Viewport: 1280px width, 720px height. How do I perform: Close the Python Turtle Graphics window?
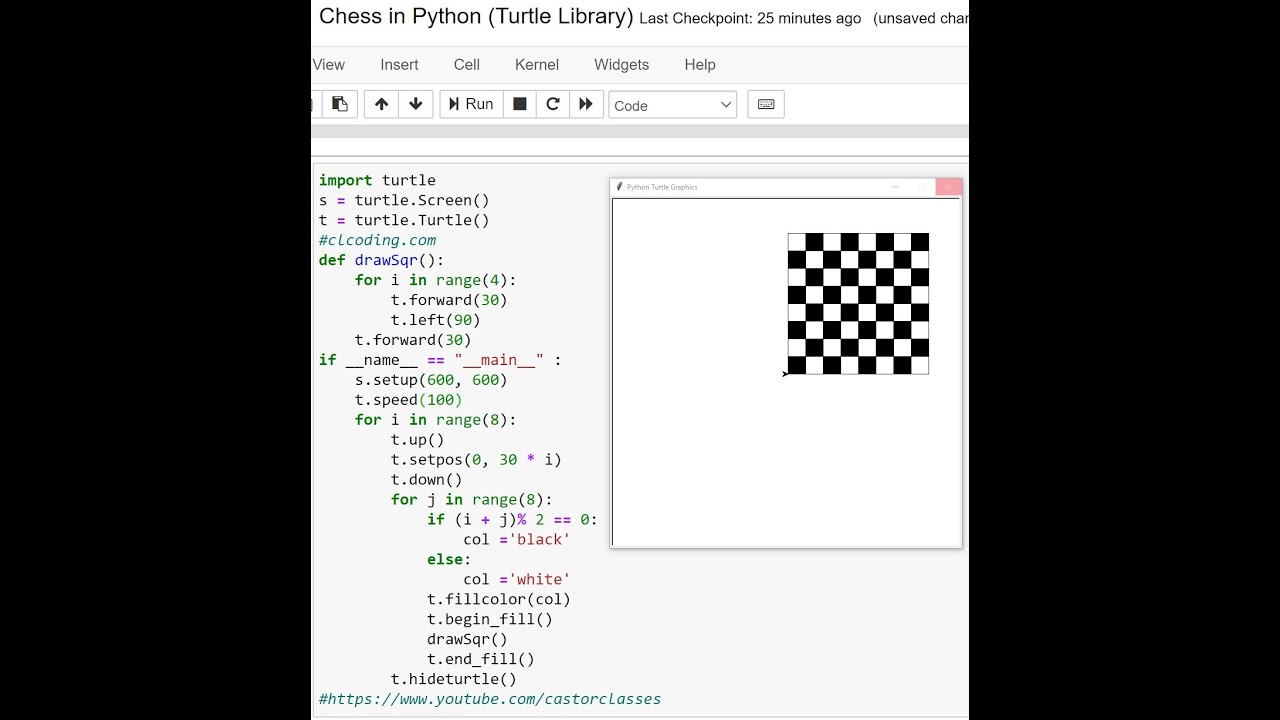click(x=949, y=187)
